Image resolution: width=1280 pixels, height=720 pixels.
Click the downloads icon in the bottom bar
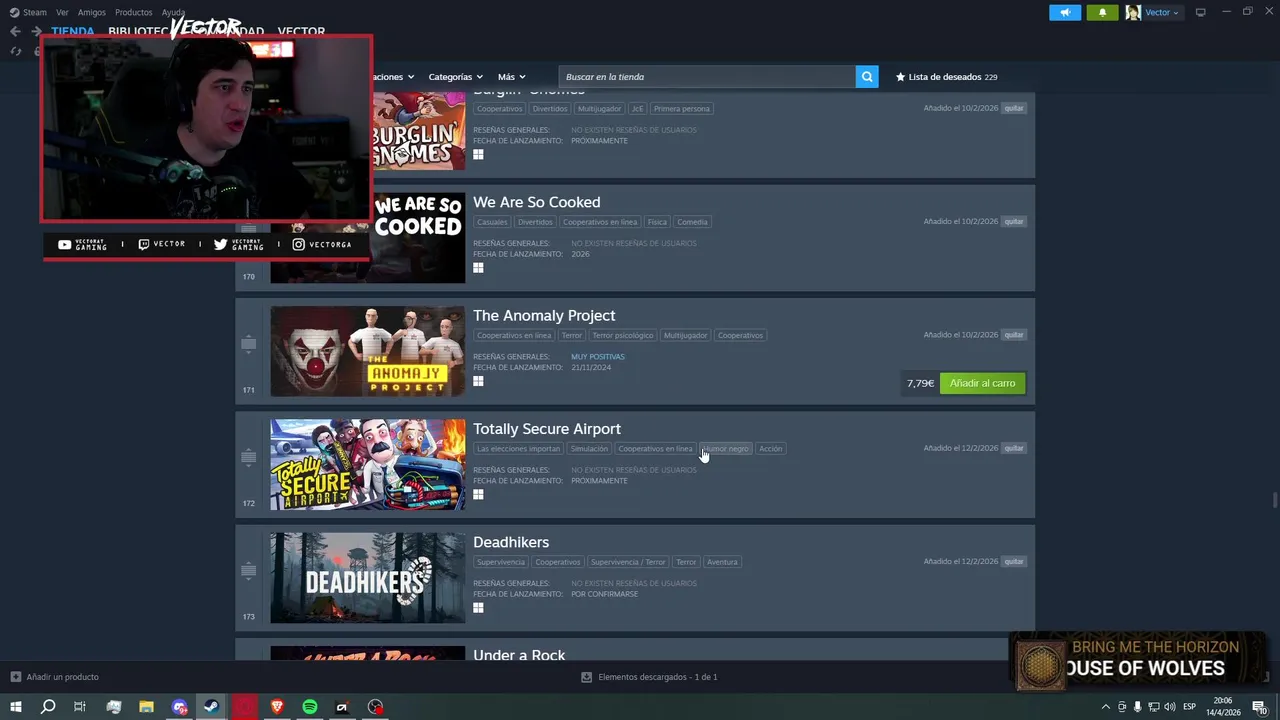pos(586,677)
